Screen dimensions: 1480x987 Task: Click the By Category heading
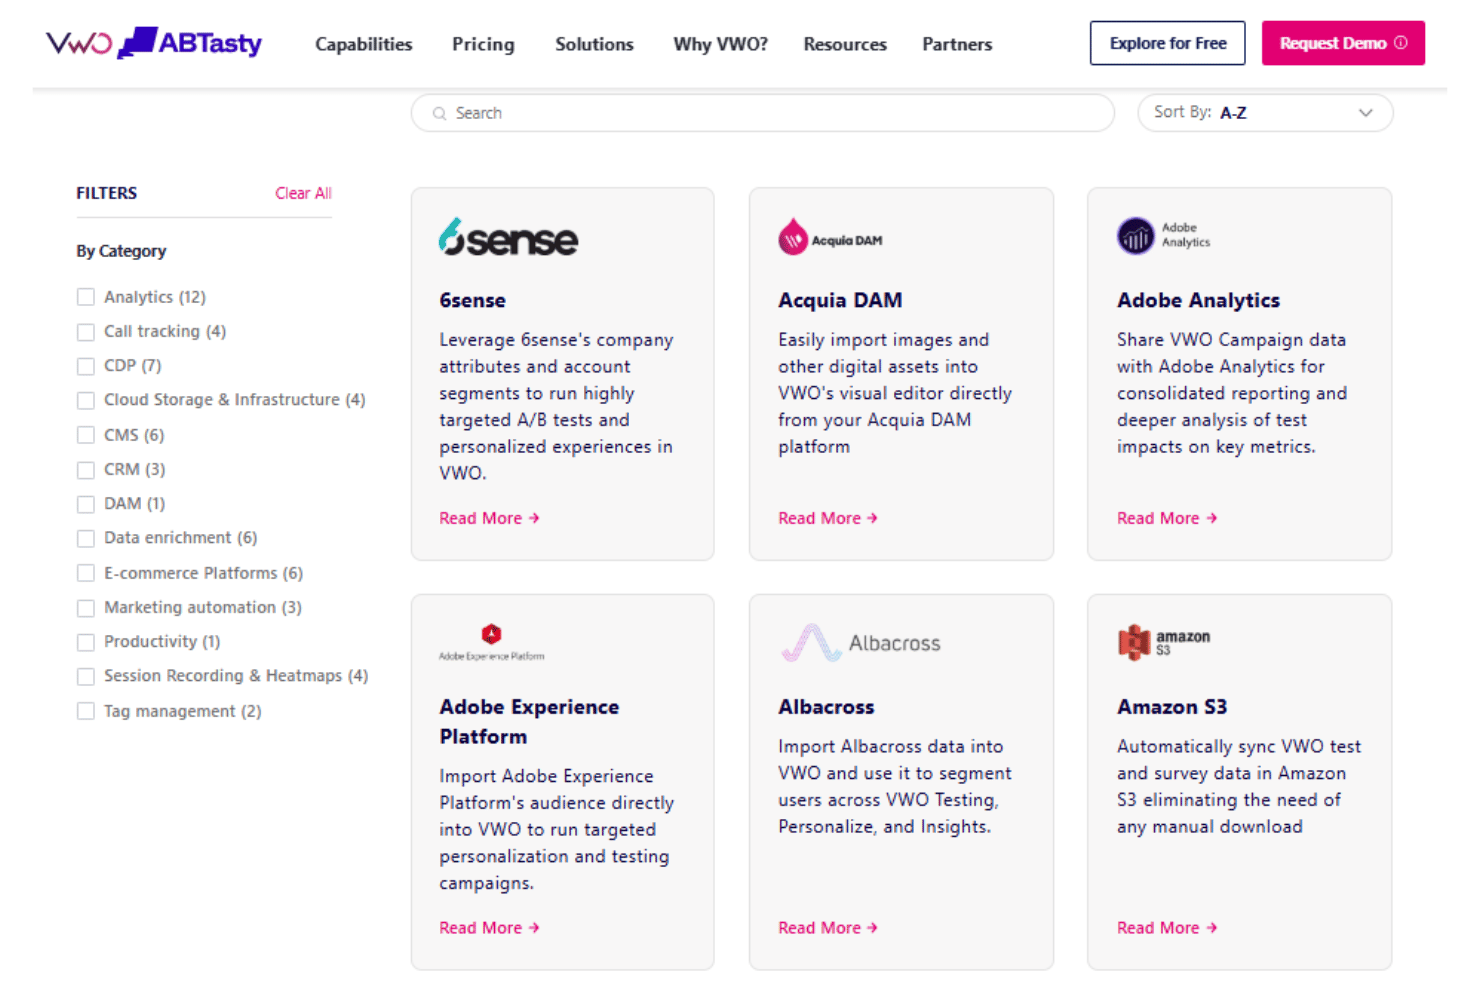pos(121,251)
